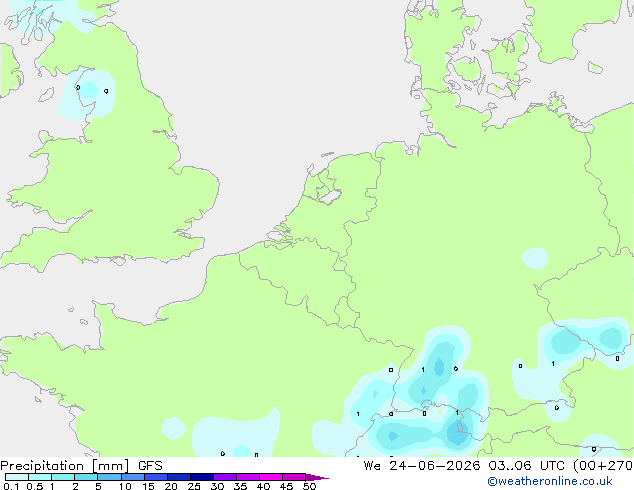Click the "50" legend scale value
Screen dimensions: 634x490
(x=309, y=486)
